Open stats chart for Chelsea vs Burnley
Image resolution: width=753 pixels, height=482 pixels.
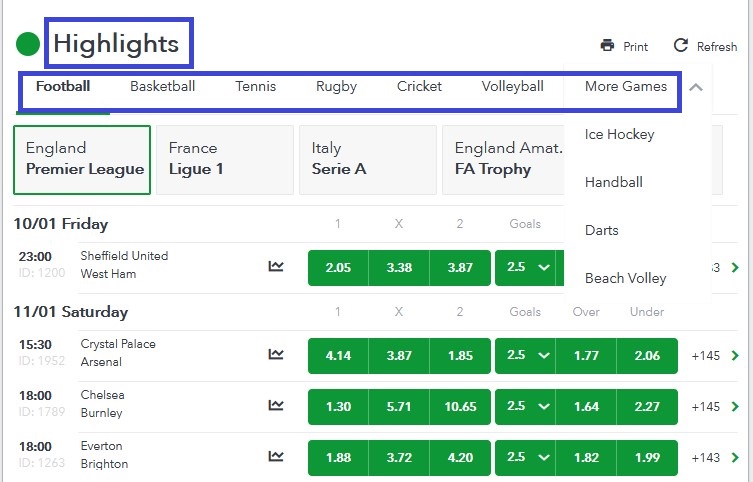[276, 405]
